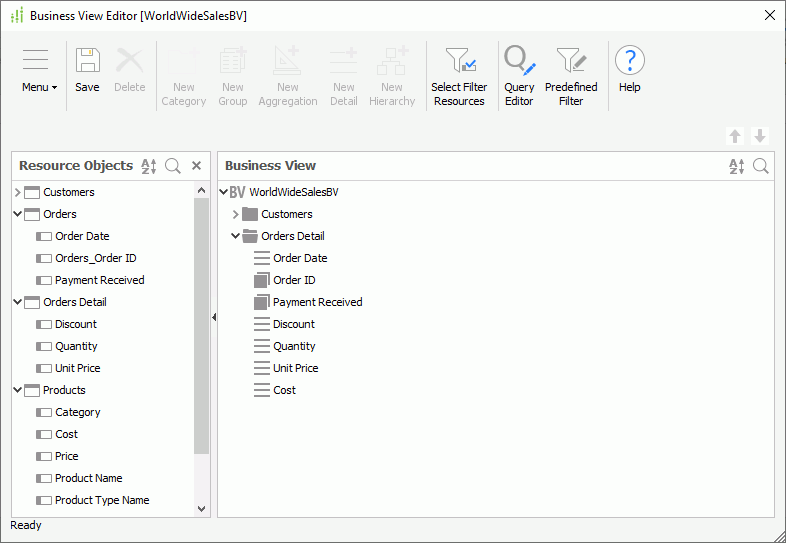Click the Save toolbar icon
This screenshot has height=543, width=786.
pyautogui.click(x=87, y=61)
